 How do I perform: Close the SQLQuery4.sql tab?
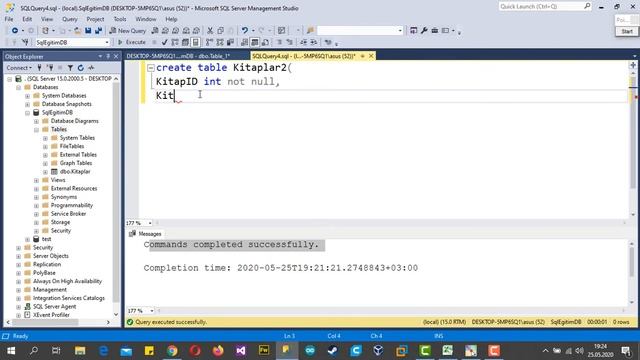pyautogui.click(x=371, y=56)
